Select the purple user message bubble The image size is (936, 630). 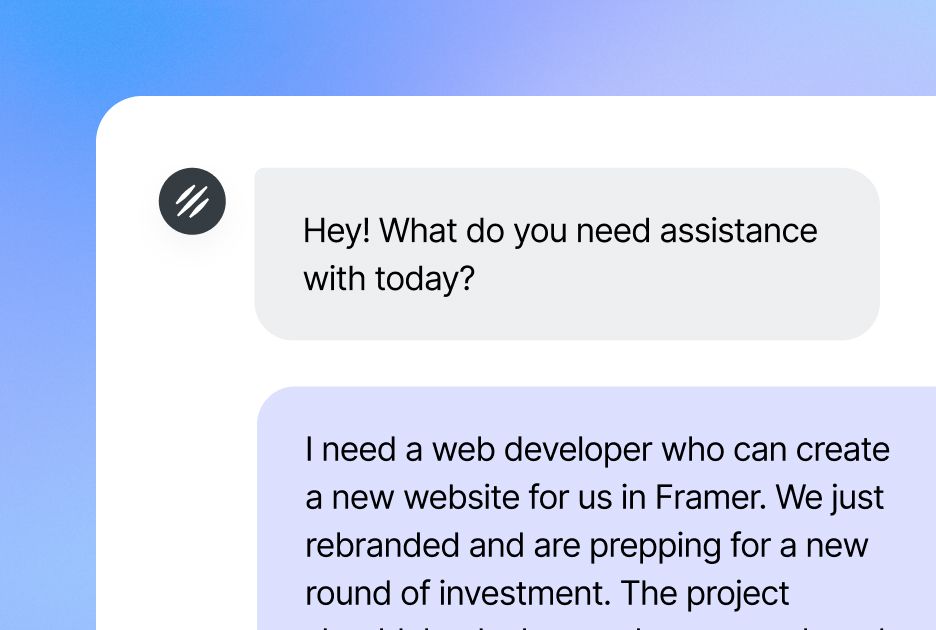[596, 508]
